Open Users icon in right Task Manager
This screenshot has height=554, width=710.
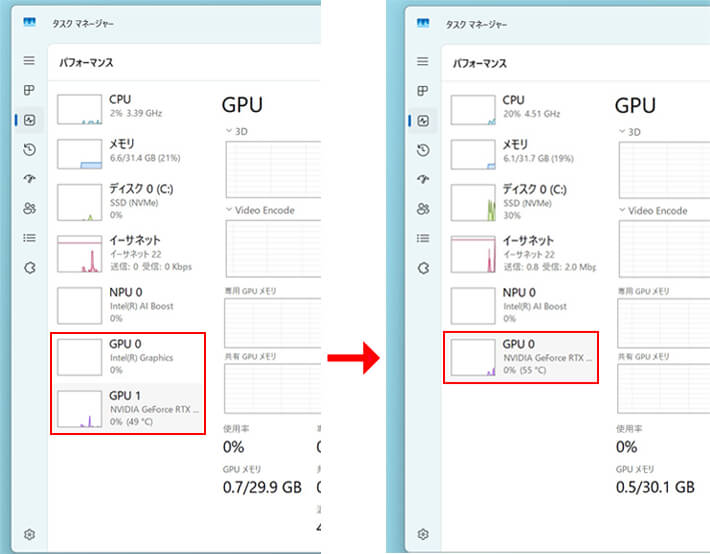(x=423, y=209)
